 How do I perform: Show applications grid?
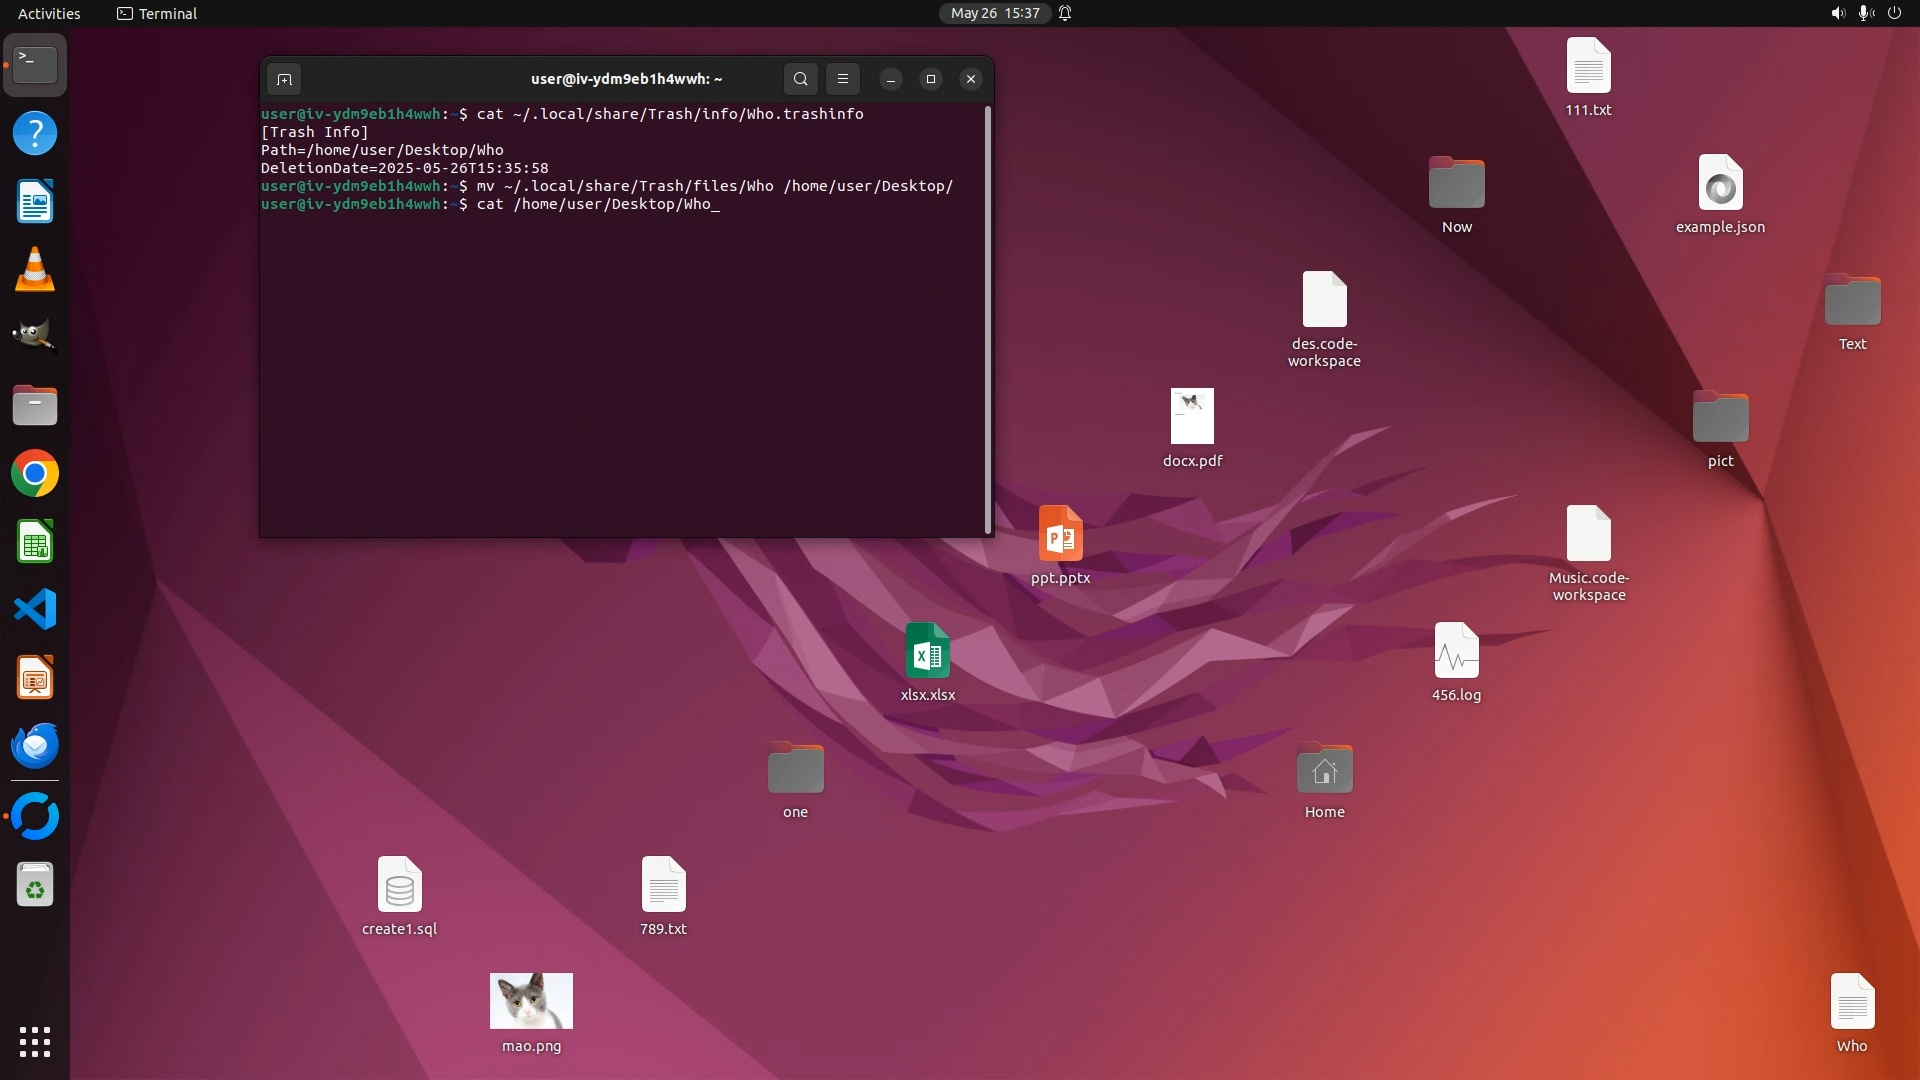(x=35, y=1042)
